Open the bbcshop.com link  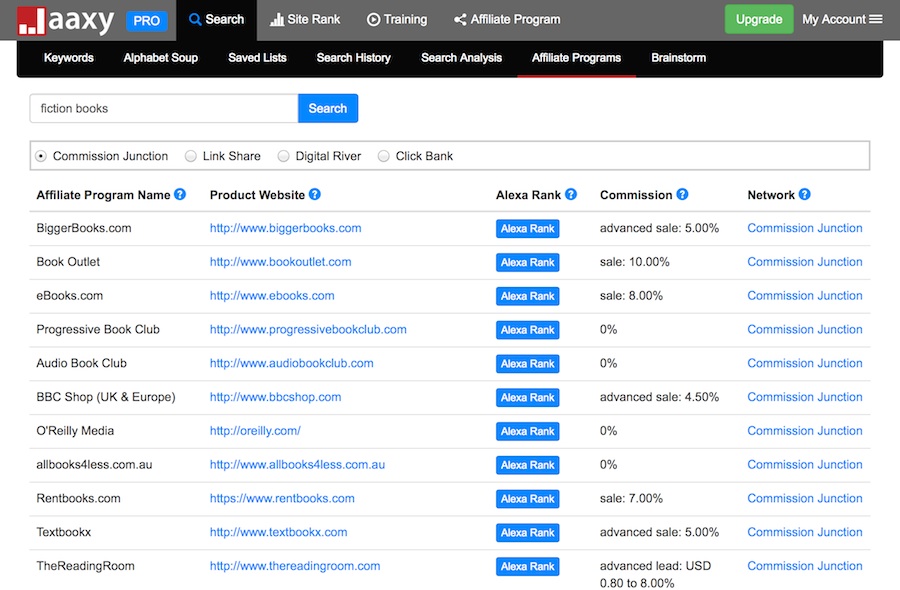pos(275,398)
